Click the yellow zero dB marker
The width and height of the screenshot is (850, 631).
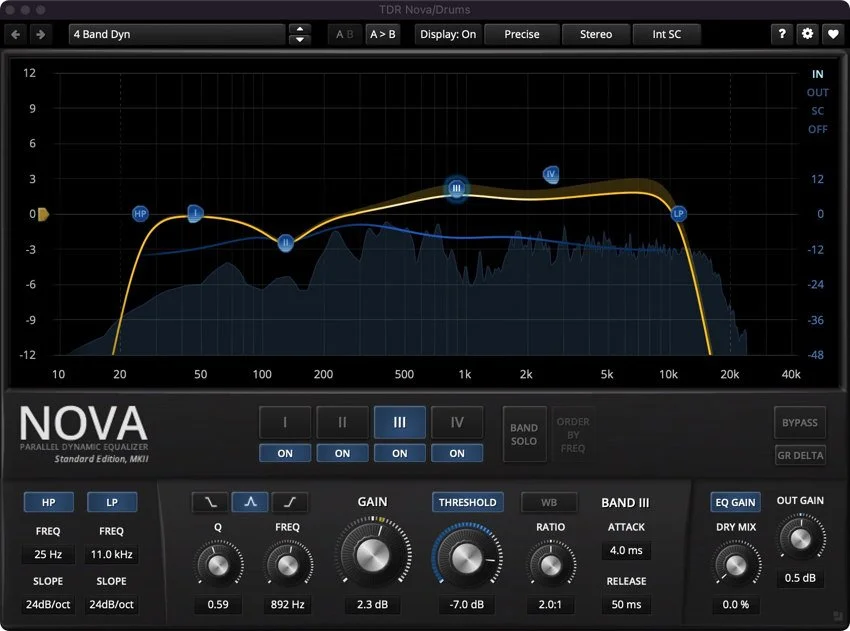click(43, 214)
